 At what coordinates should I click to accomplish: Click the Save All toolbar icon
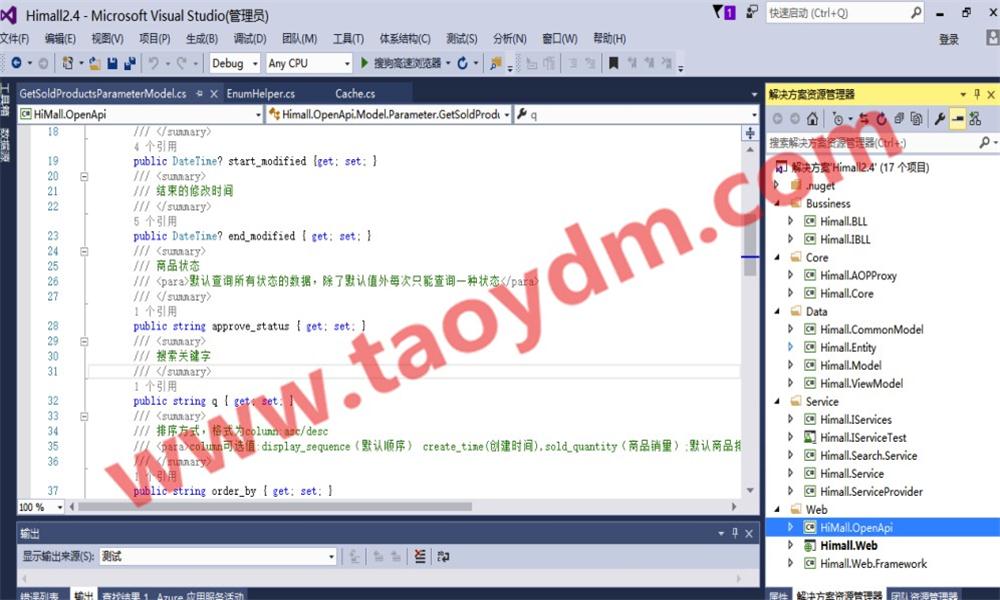coord(130,63)
